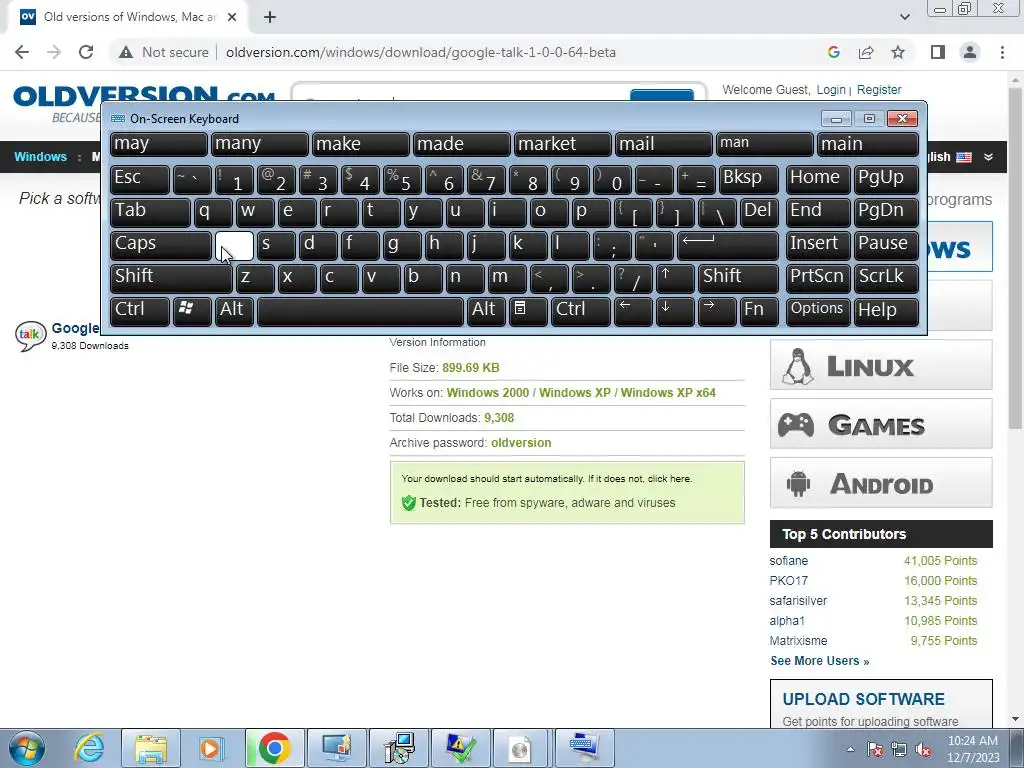Open the Chrome three-dot menu
The height and width of the screenshot is (768, 1024).
tap(1002, 52)
